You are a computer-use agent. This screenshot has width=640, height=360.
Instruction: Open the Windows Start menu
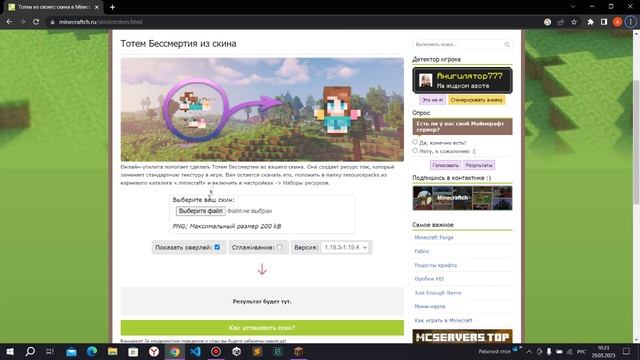click(9, 351)
